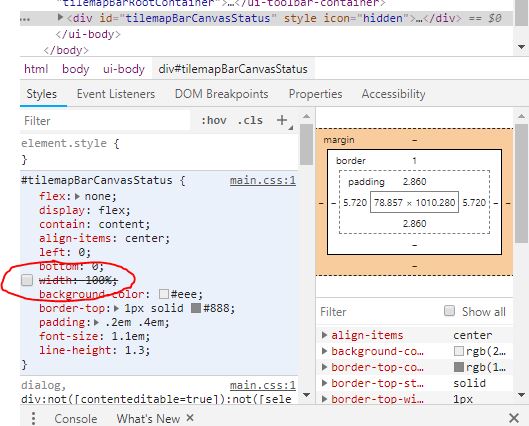Open the #eee background color swatch

pyautogui.click(x=164, y=294)
